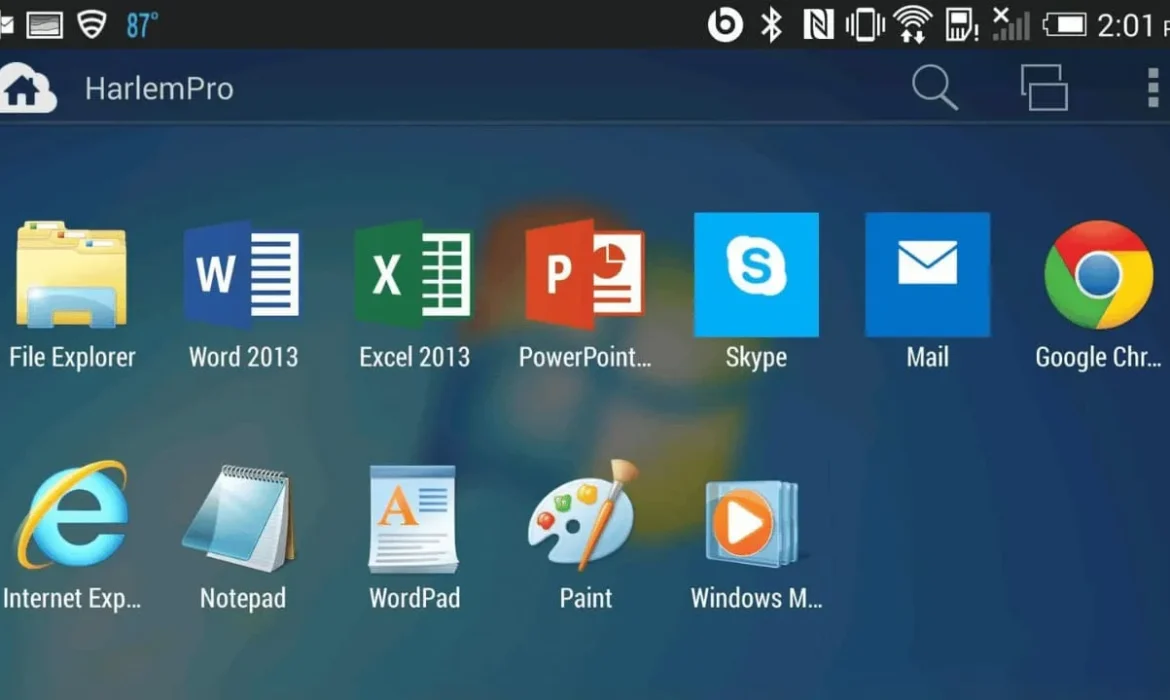Open the Excel 2013 app icon
The height and width of the screenshot is (700, 1170).
[x=414, y=275]
